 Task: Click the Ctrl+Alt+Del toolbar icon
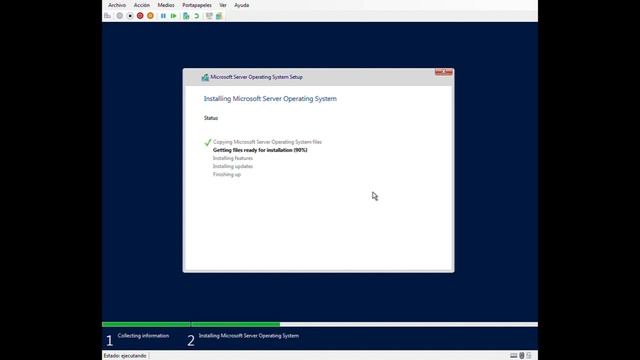[107, 16]
